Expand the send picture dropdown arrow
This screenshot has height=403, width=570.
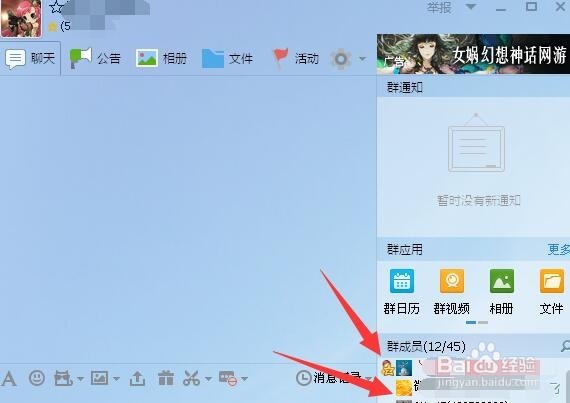(116, 379)
